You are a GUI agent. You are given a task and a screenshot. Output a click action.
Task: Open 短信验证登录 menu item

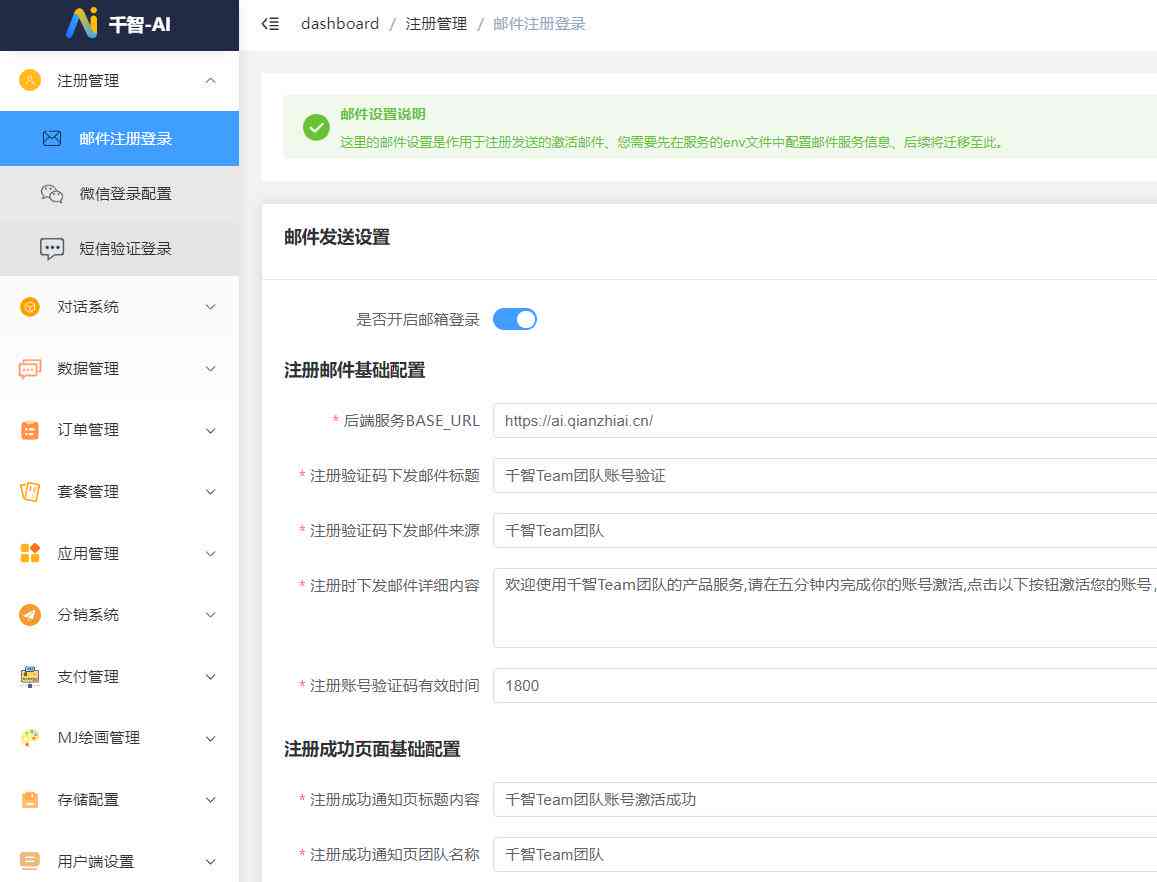click(120, 249)
